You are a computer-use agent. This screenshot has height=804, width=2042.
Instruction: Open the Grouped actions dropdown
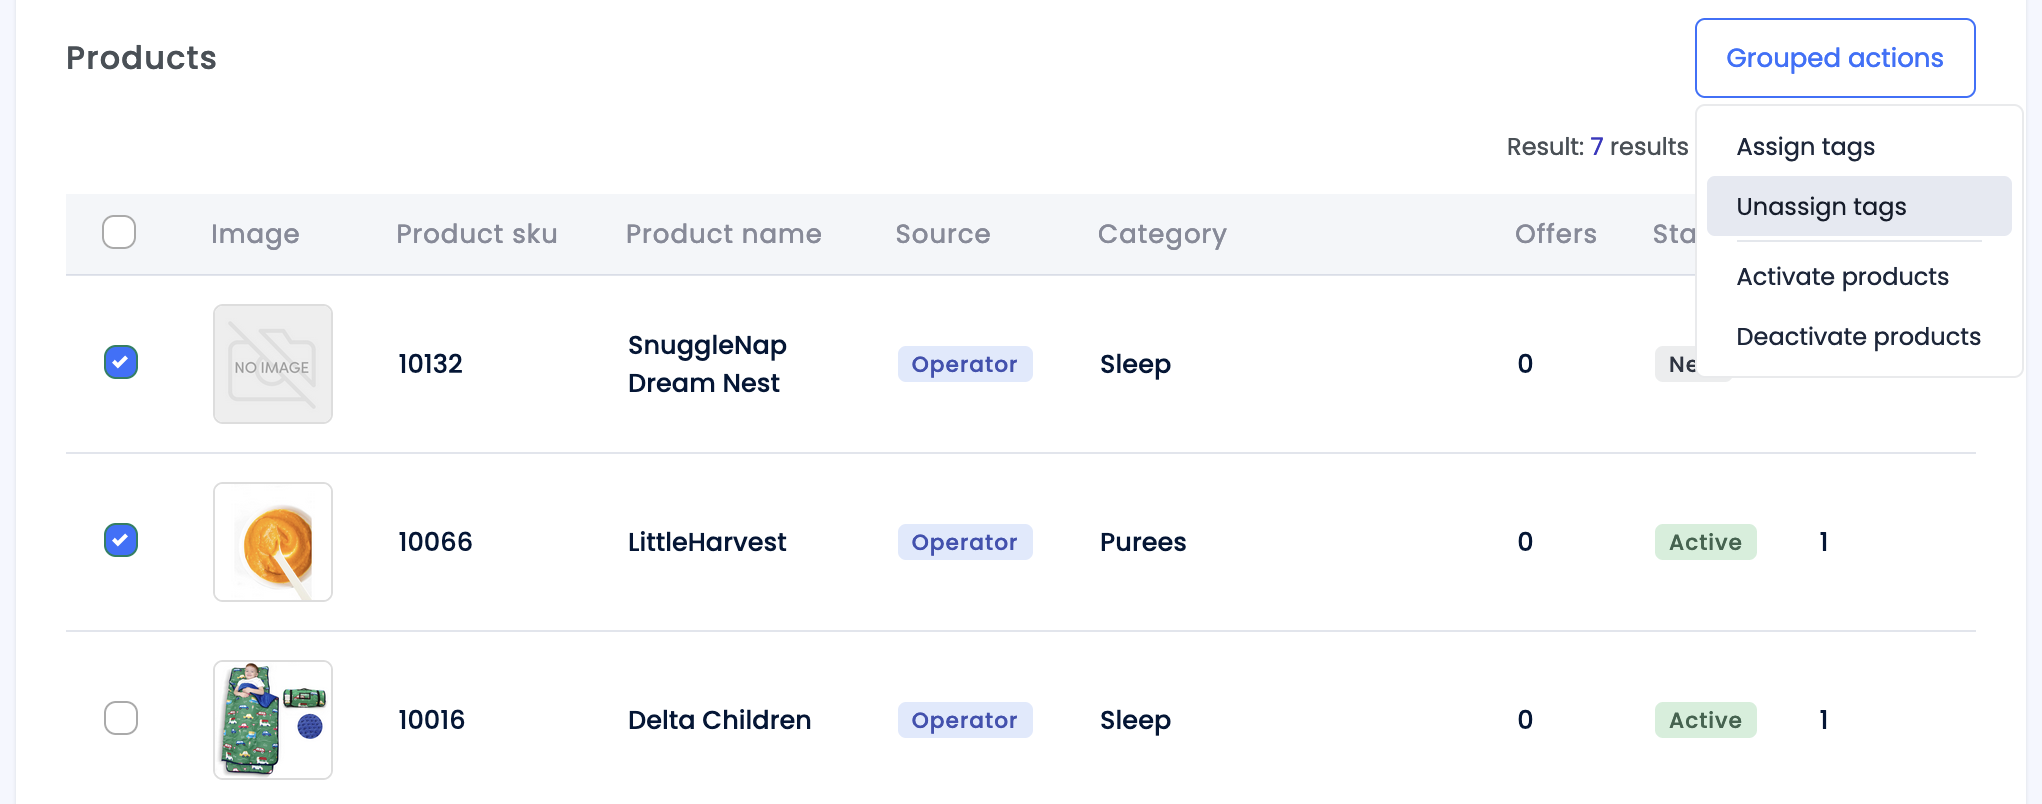(1833, 57)
